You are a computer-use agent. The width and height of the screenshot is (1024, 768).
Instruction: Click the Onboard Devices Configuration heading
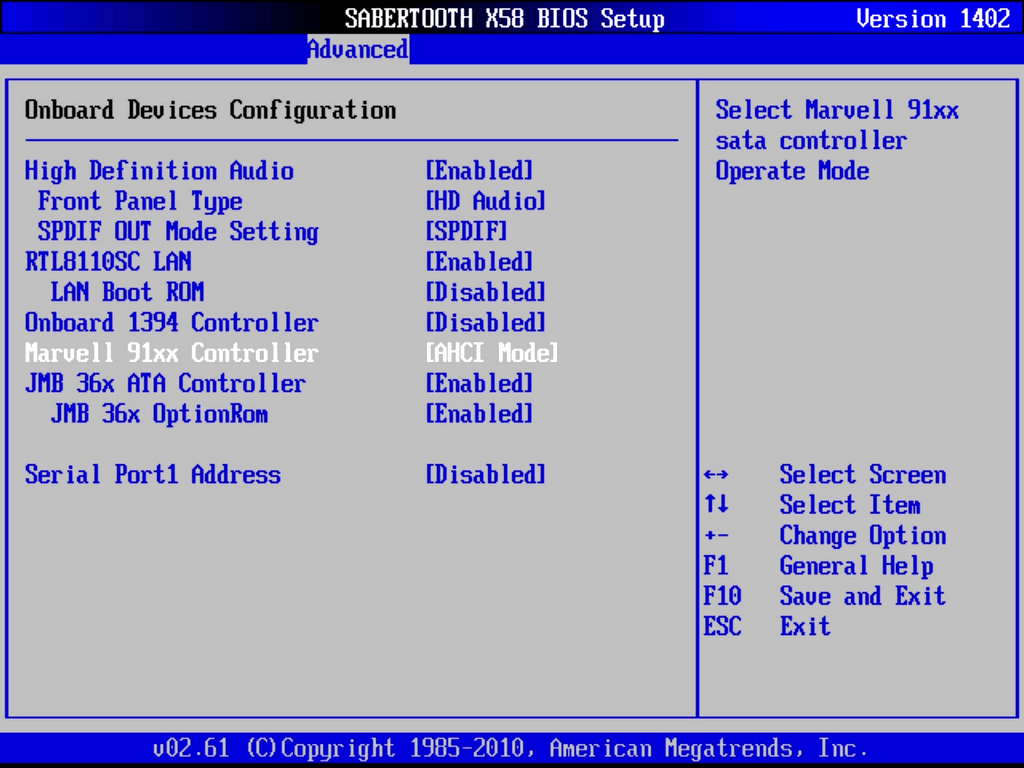tap(210, 110)
